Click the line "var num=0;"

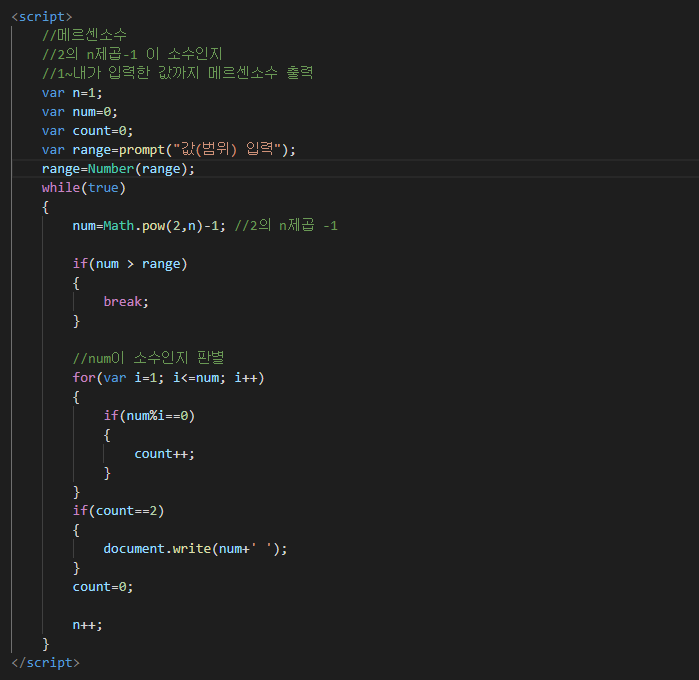[x=80, y=111]
